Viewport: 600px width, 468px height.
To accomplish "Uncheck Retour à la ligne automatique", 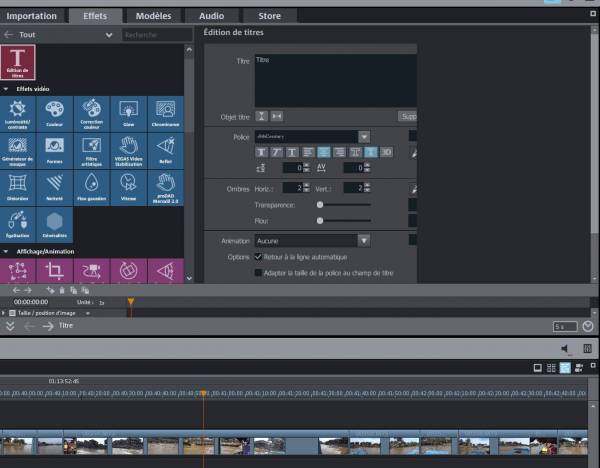I will click(x=259, y=257).
